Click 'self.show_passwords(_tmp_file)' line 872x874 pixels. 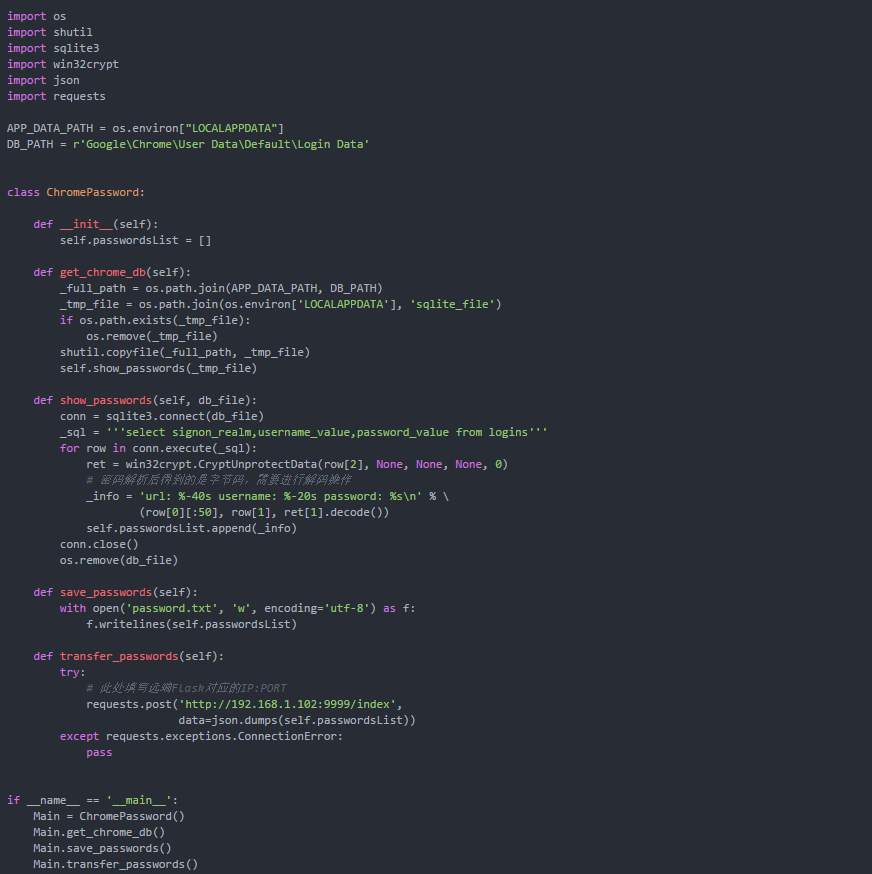click(158, 368)
